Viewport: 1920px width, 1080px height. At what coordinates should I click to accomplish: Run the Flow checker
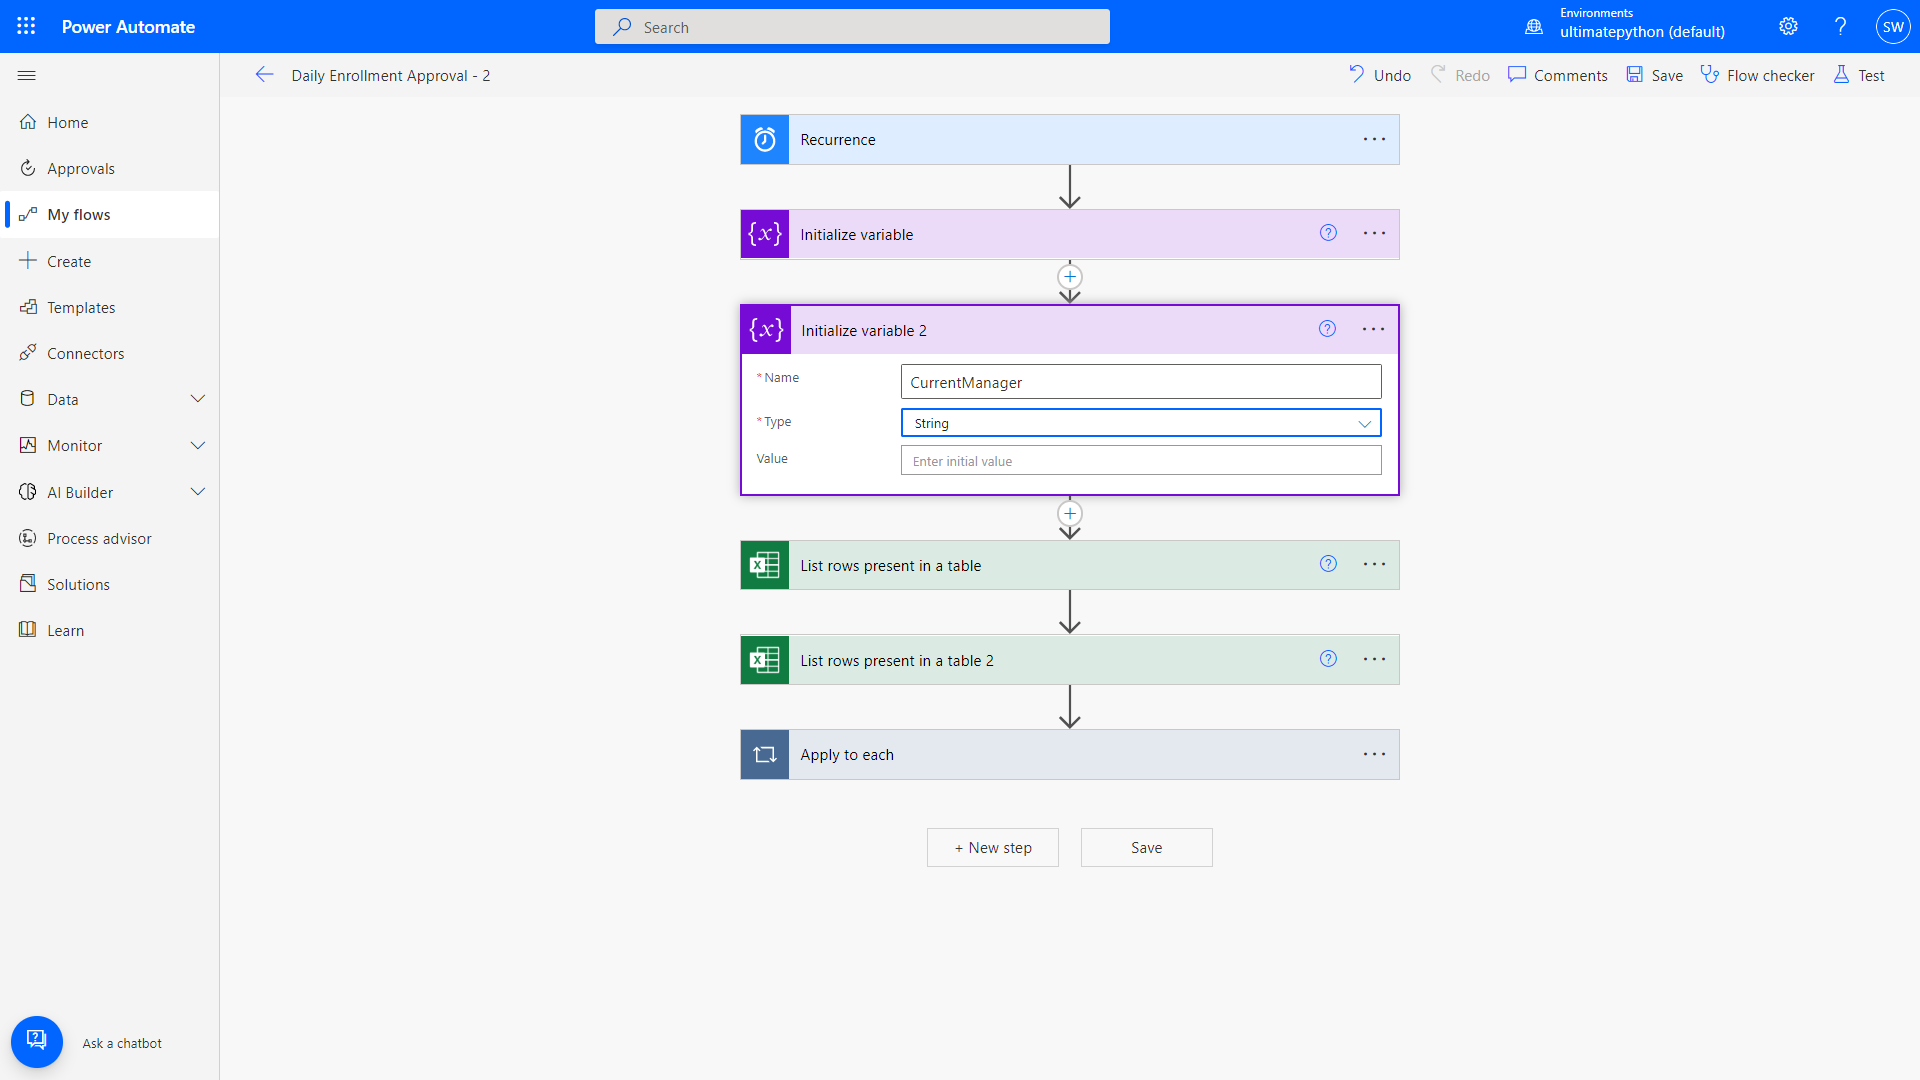(x=1757, y=75)
